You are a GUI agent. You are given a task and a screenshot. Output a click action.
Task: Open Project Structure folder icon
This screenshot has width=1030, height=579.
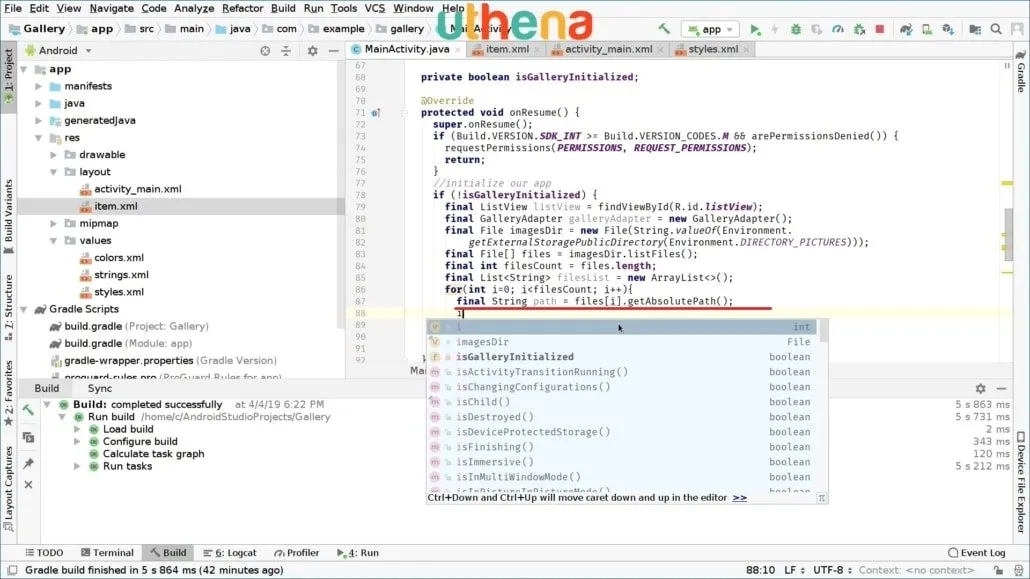point(975,29)
